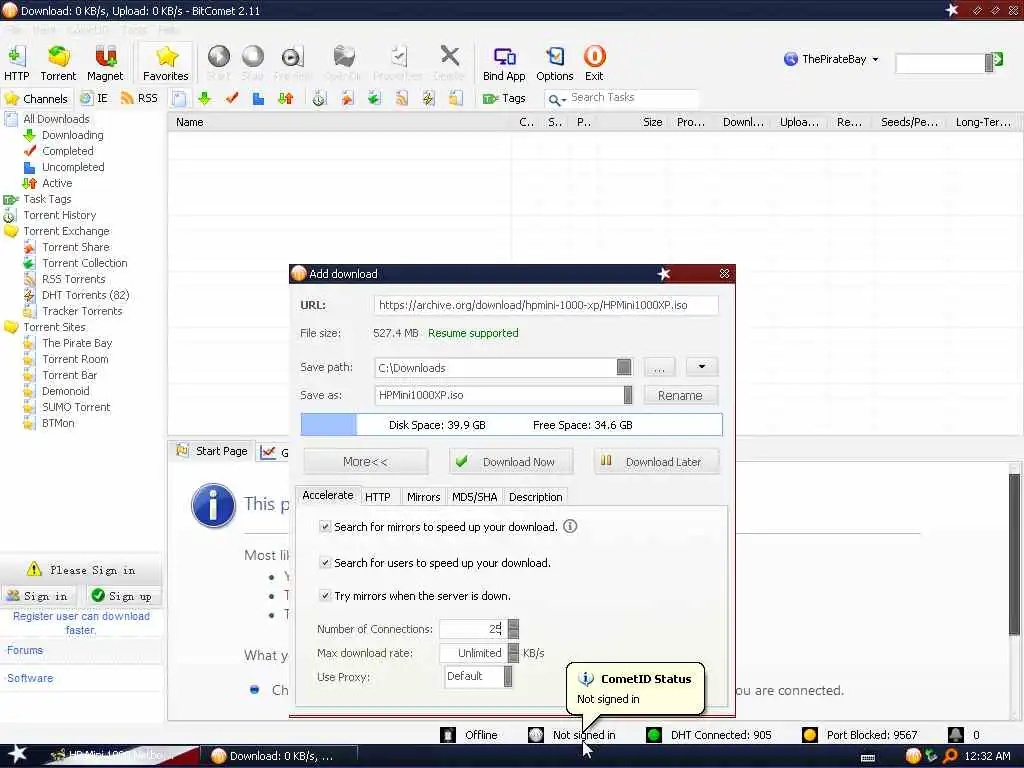This screenshot has height=768, width=1024.
Task: Toggle Search for users checkbox
Action: (x=325, y=562)
